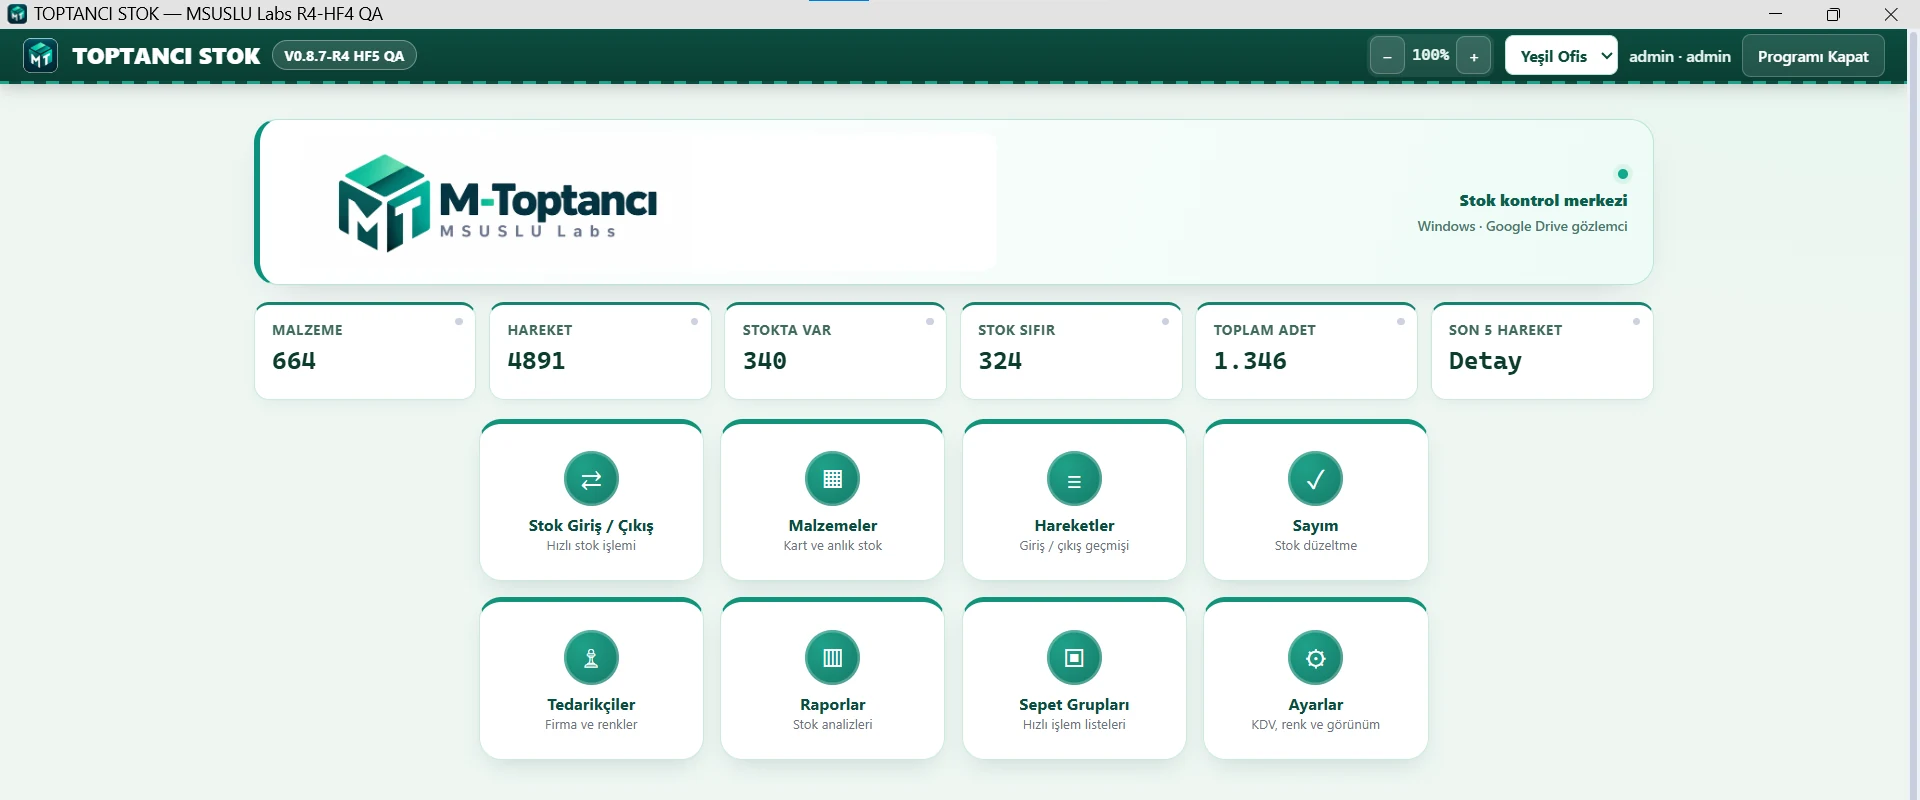Open the Stok Giriş / Çıkış arrows icon
The image size is (1920, 800).
pyautogui.click(x=591, y=479)
